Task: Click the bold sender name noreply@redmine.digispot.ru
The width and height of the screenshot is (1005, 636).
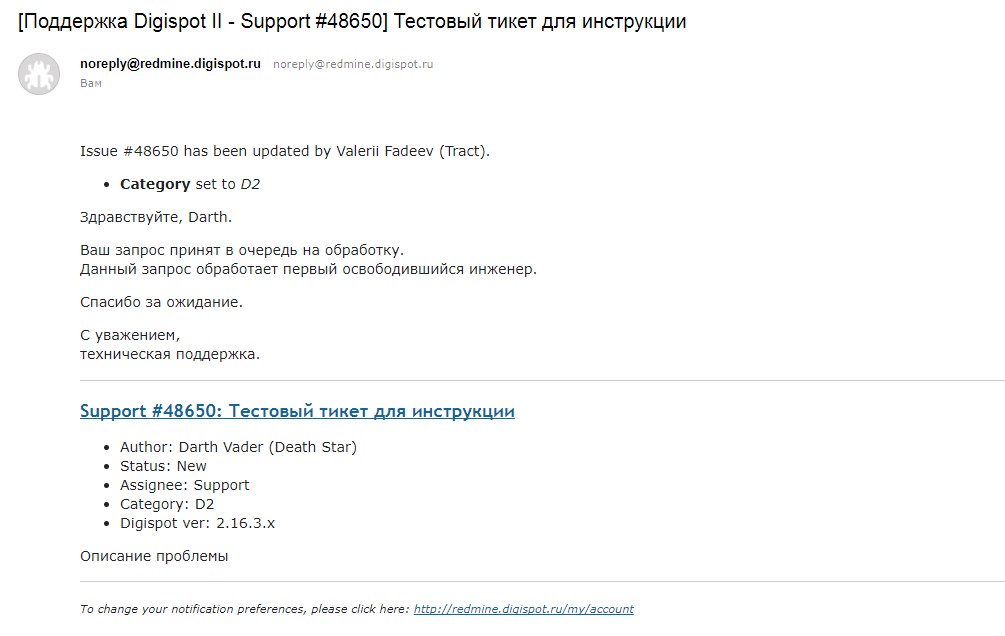Action: coord(170,63)
